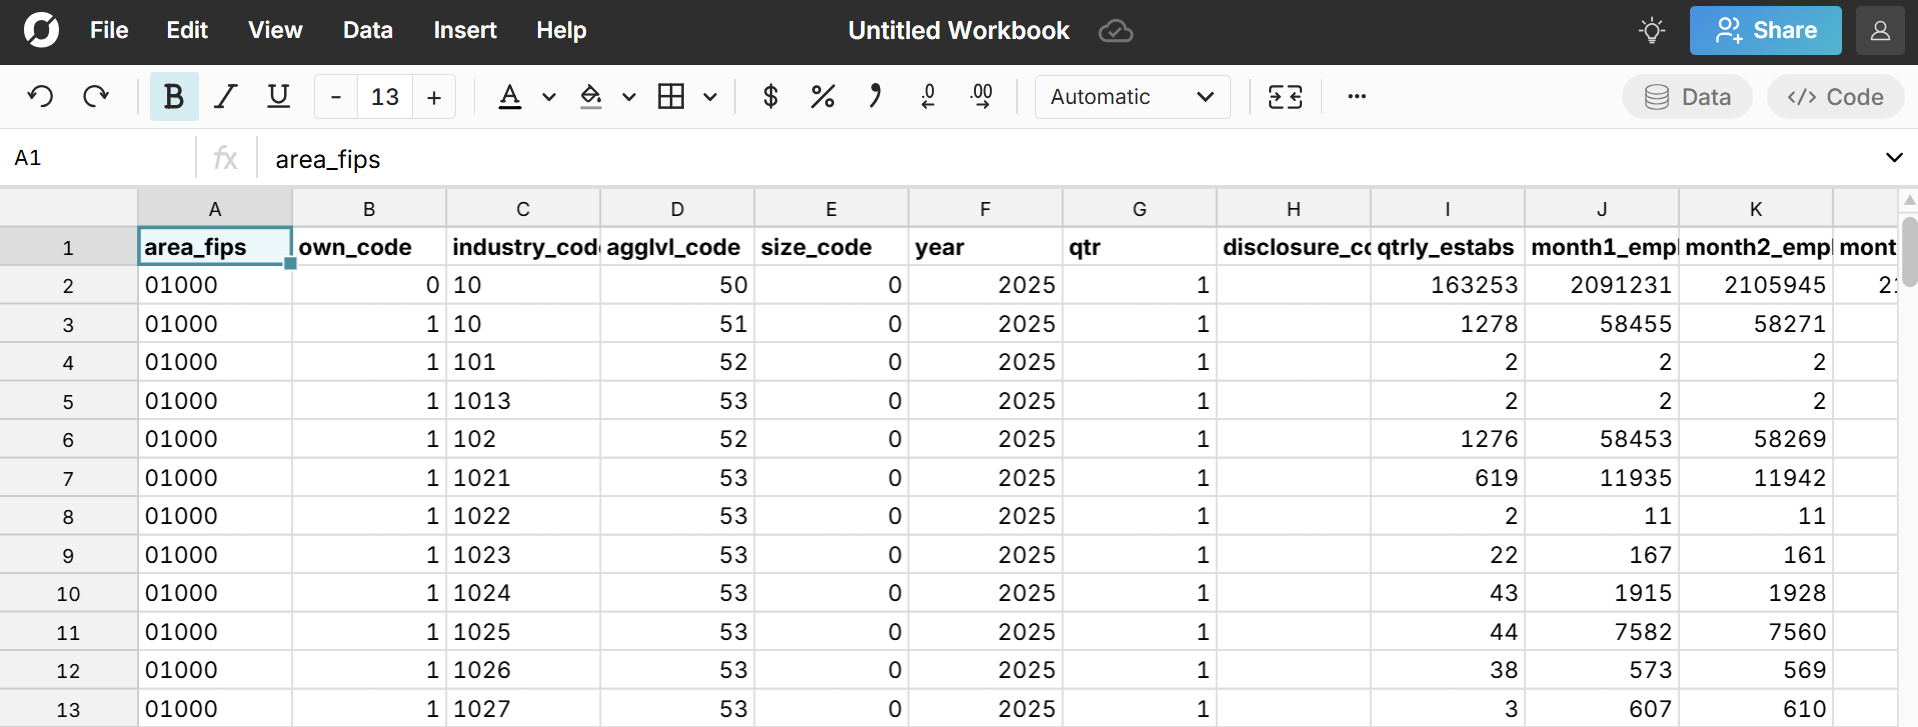Image resolution: width=1918 pixels, height=727 pixels.
Task: Click the redo arrow icon
Action: (96, 97)
